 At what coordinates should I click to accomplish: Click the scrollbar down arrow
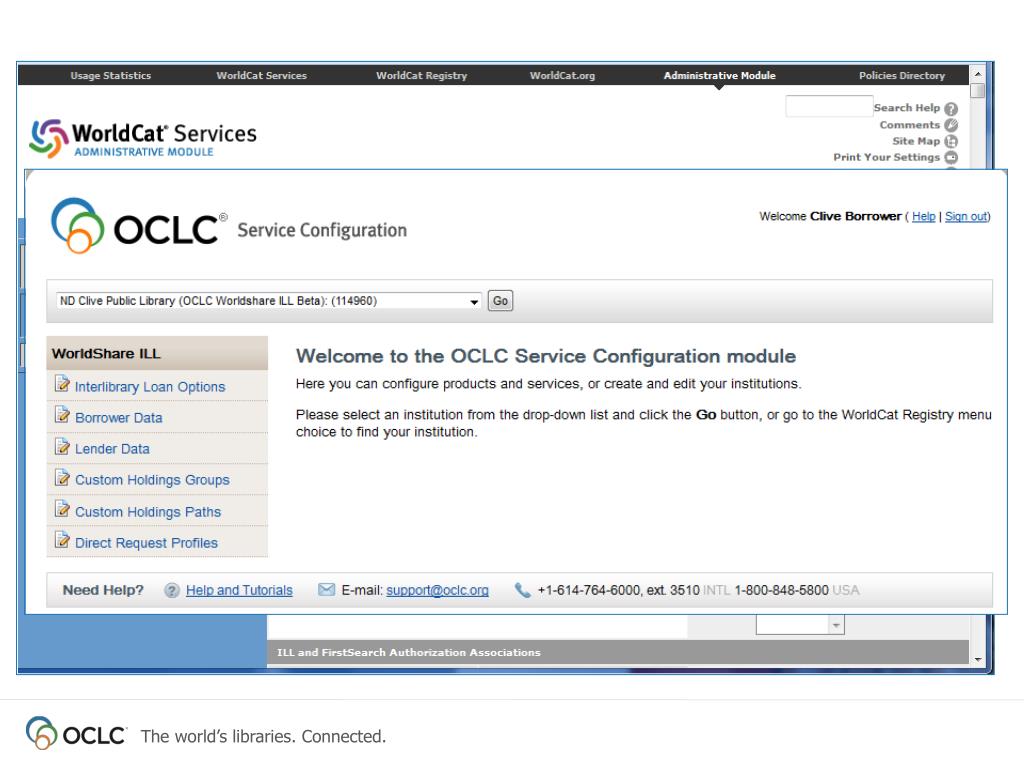tap(978, 659)
